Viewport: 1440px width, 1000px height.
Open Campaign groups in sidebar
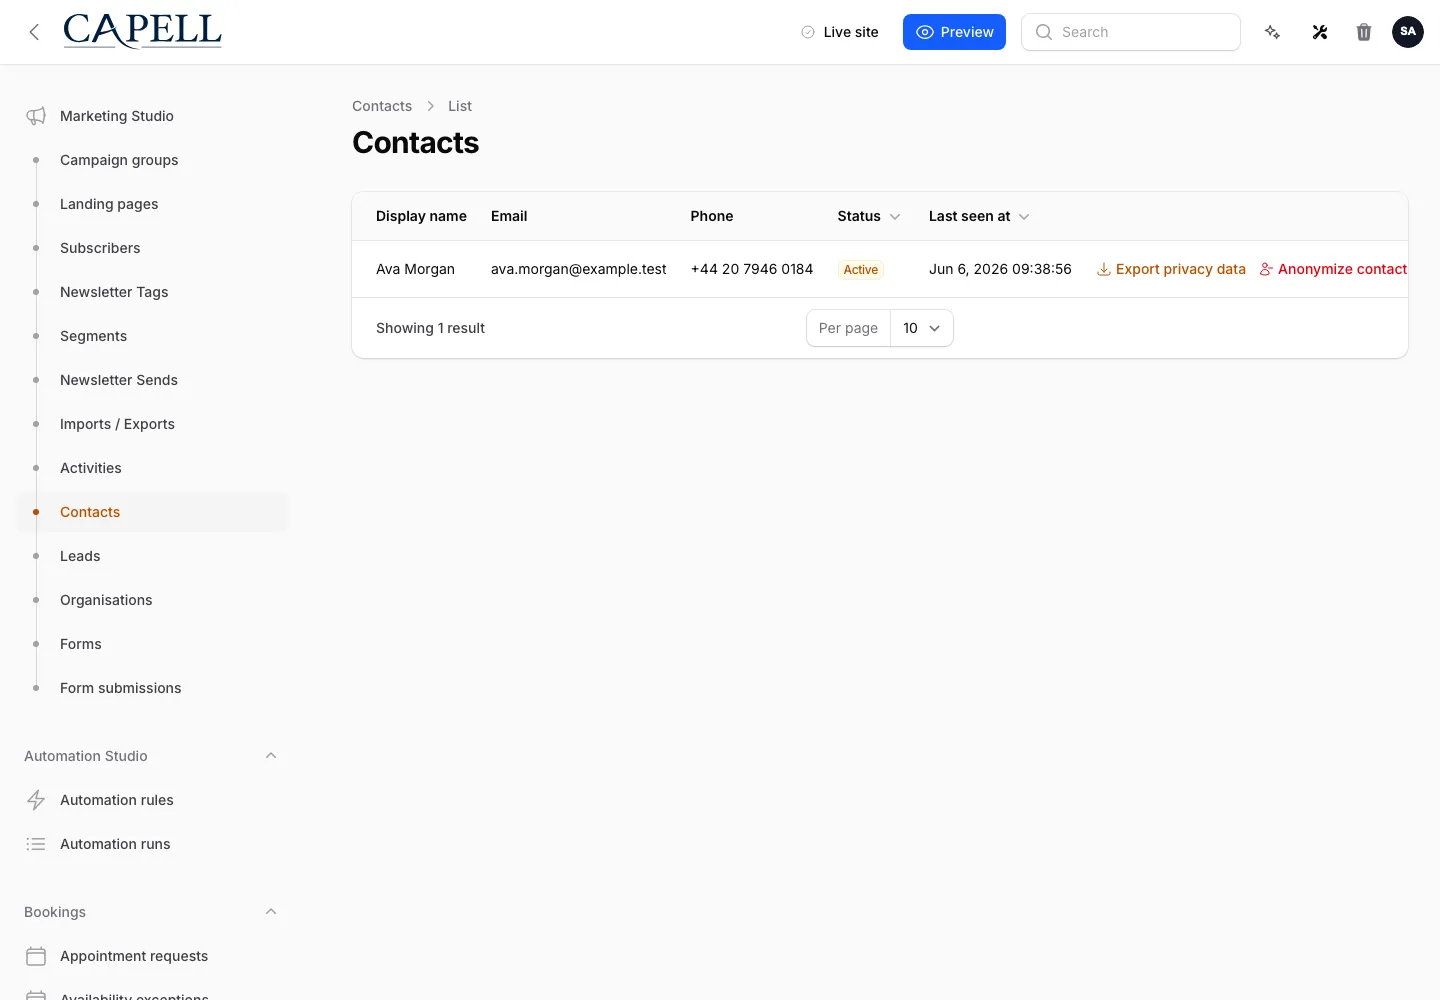click(119, 160)
